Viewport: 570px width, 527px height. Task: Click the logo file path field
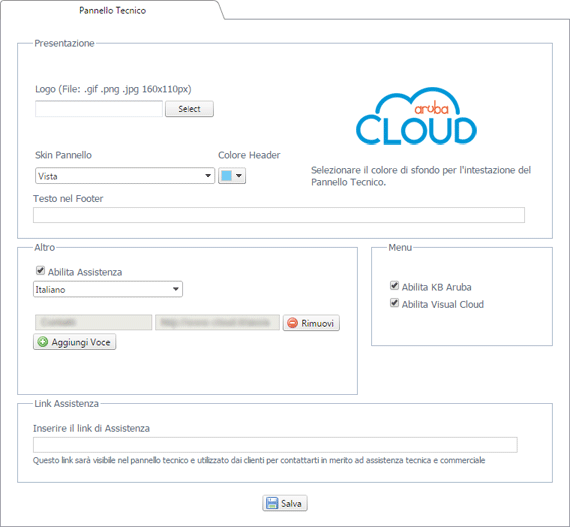click(x=99, y=109)
